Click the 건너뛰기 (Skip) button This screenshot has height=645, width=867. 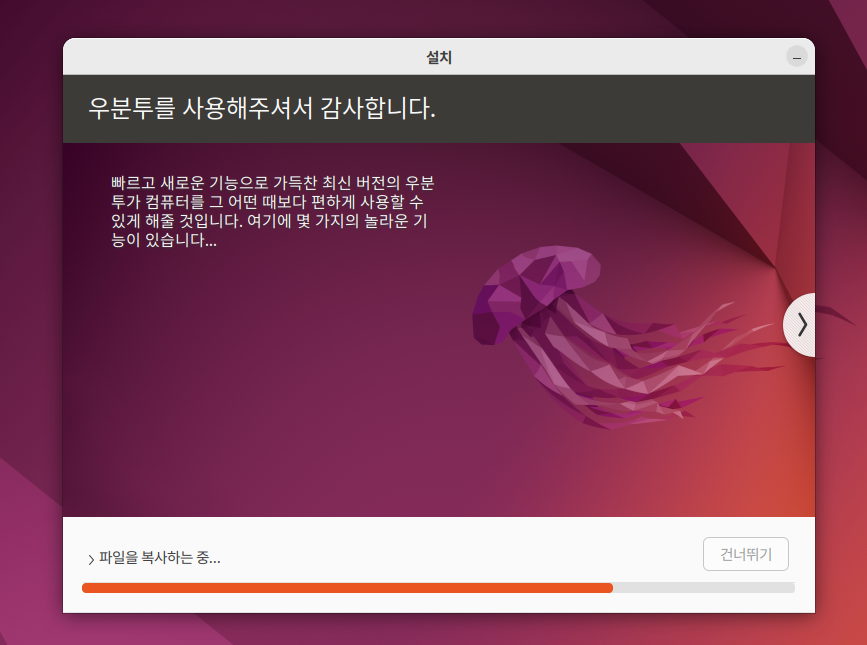(x=745, y=554)
